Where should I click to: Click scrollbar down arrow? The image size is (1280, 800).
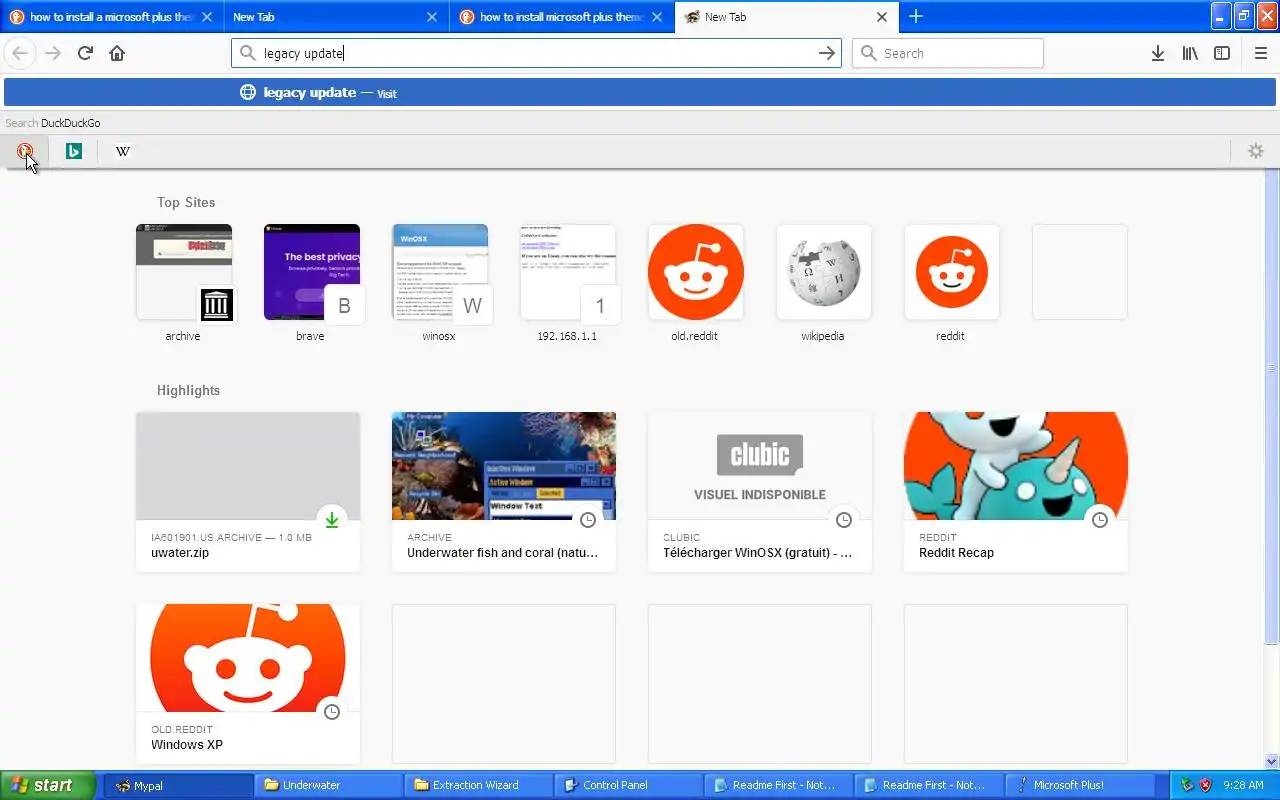[1272, 761]
